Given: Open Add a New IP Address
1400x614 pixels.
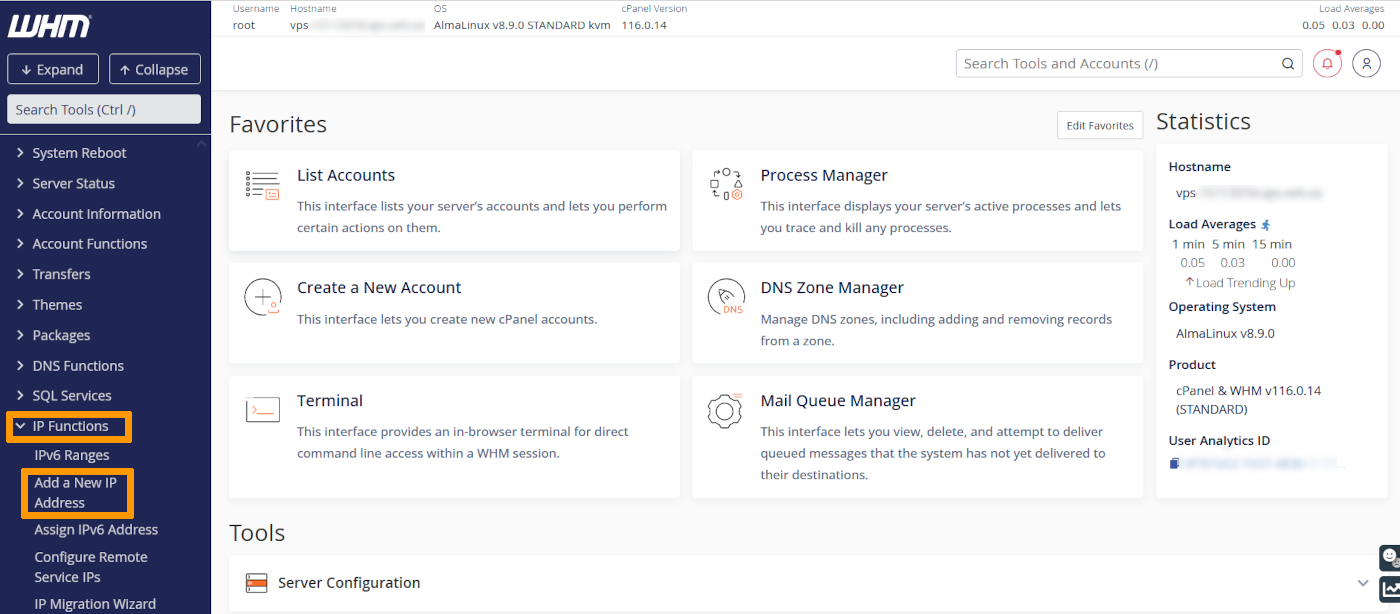Looking at the screenshot, I should click(76, 493).
